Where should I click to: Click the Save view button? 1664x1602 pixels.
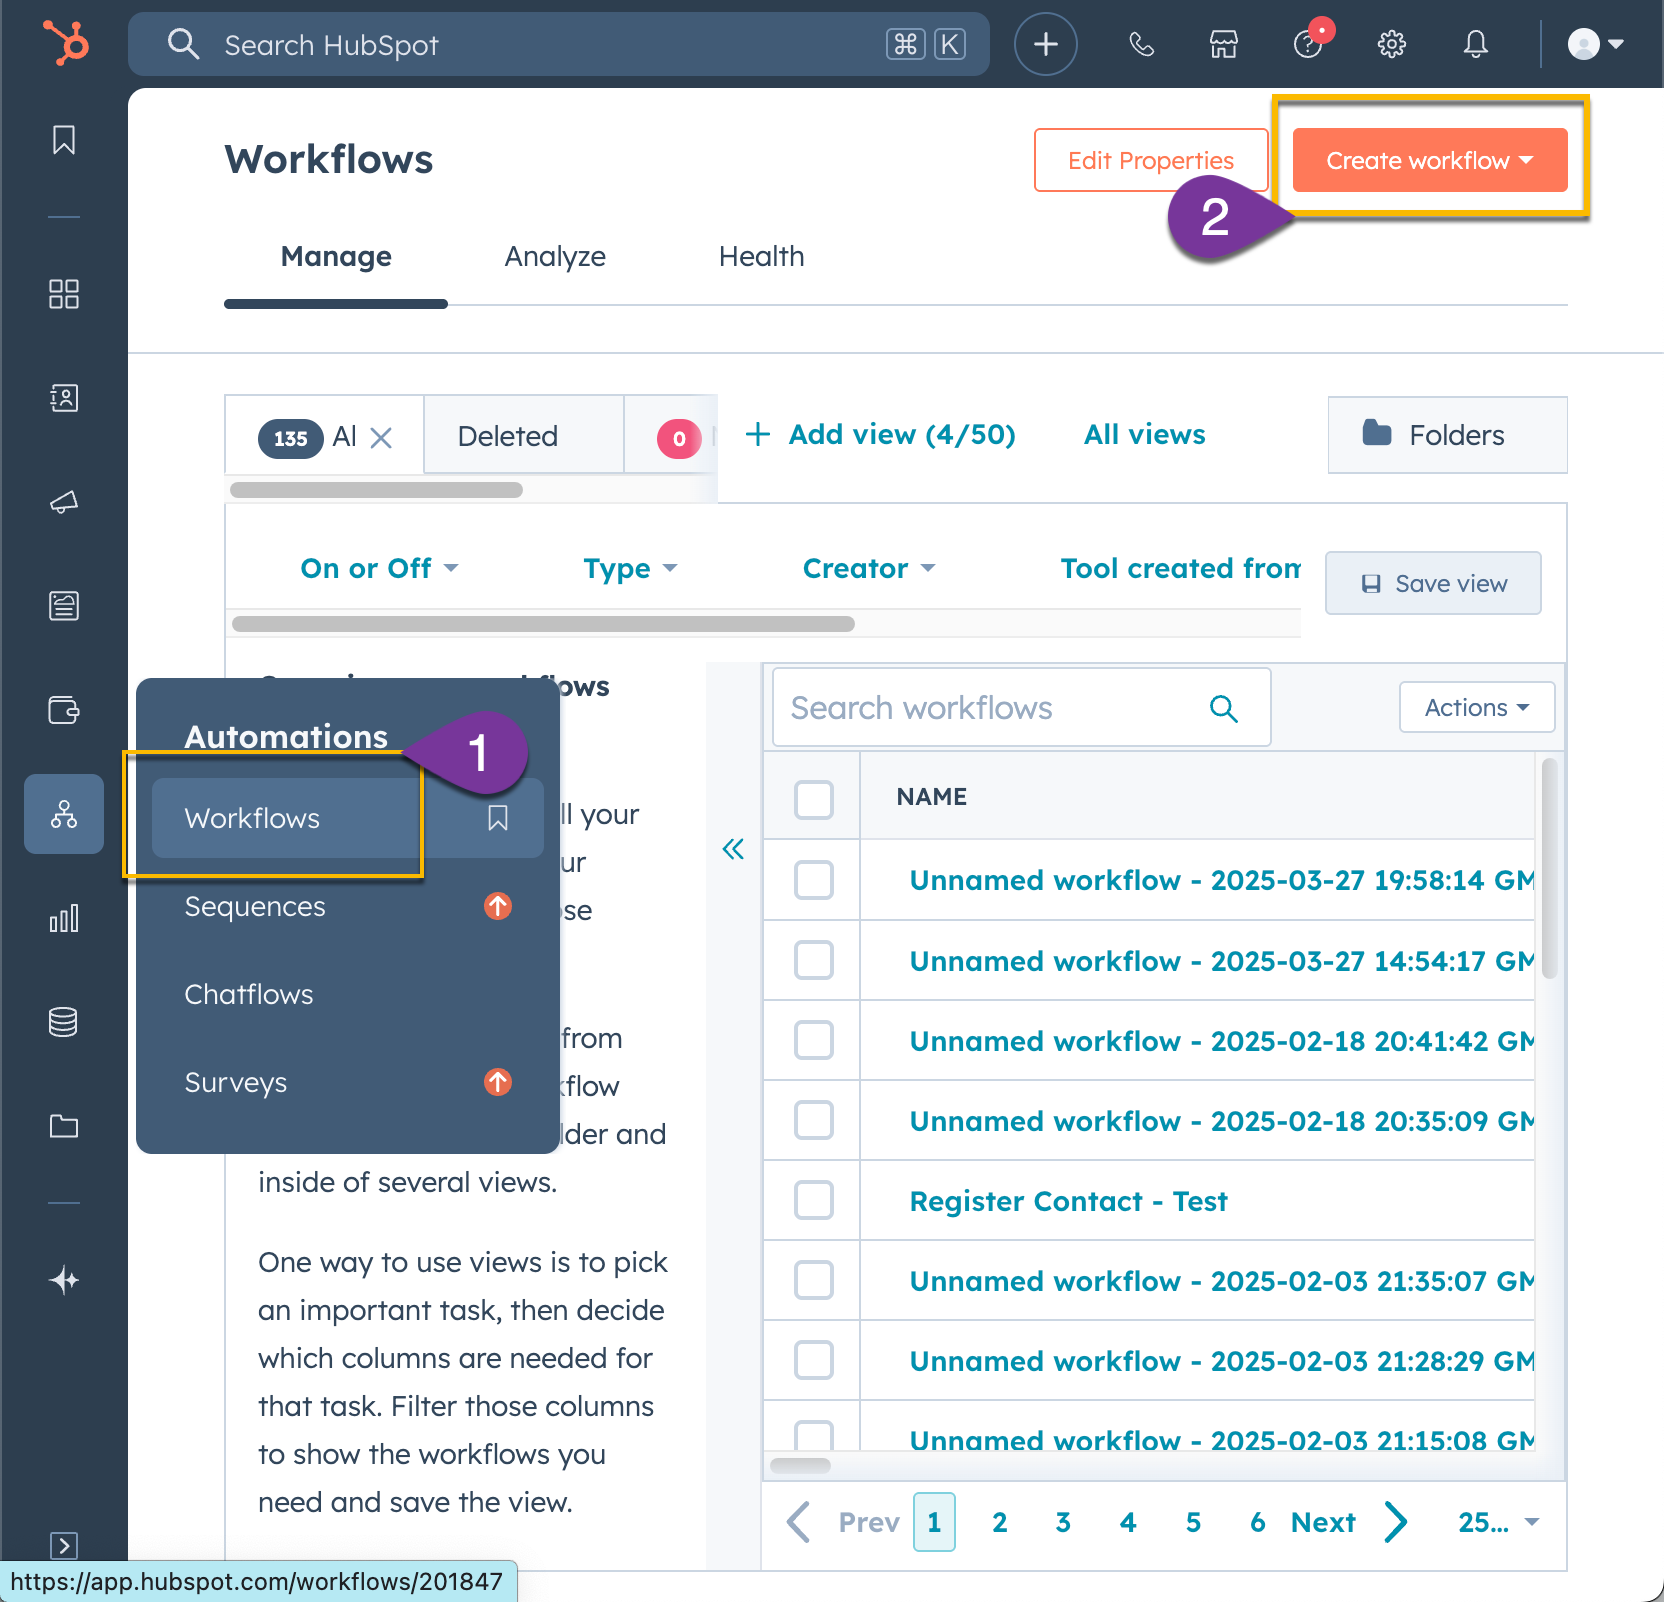(x=1433, y=583)
